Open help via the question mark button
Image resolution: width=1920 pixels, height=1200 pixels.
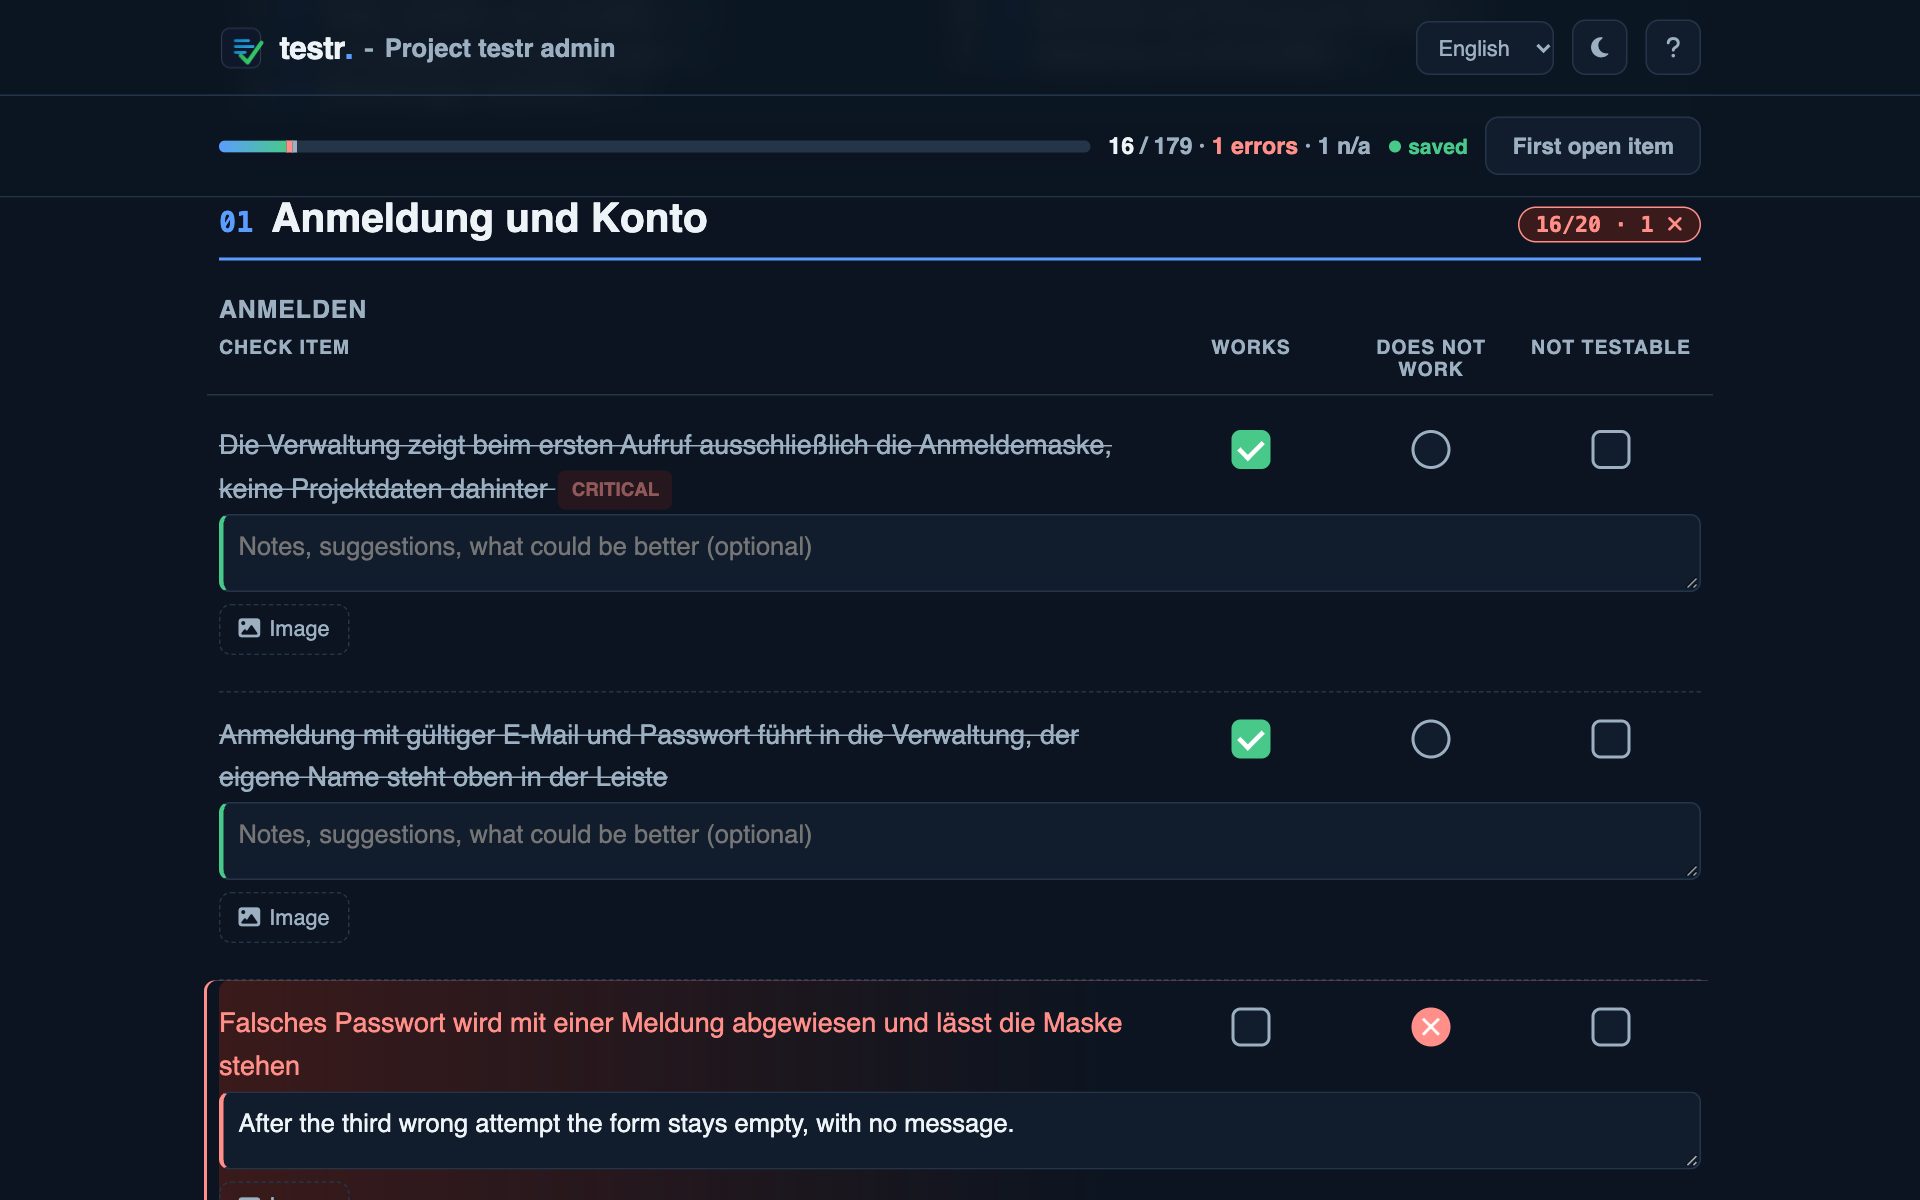[x=1673, y=48]
